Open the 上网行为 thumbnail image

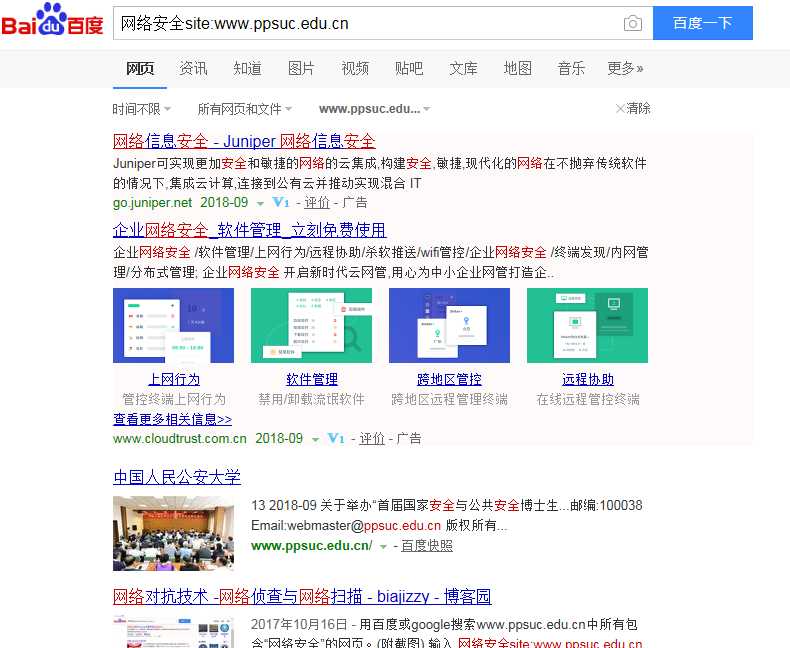(x=173, y=326)
